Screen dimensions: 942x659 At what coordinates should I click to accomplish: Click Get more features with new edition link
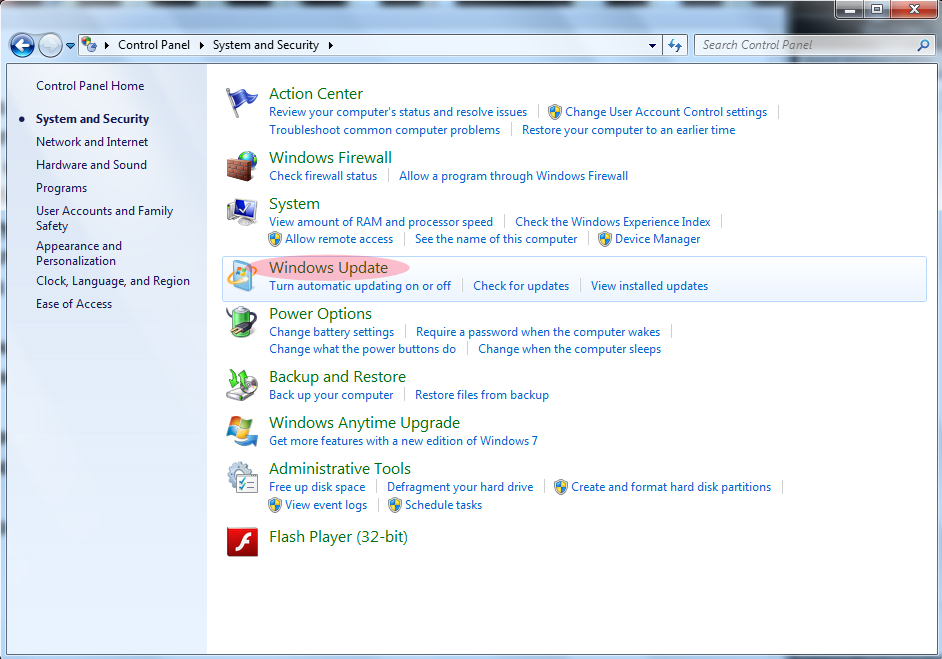tap(403, 441)
